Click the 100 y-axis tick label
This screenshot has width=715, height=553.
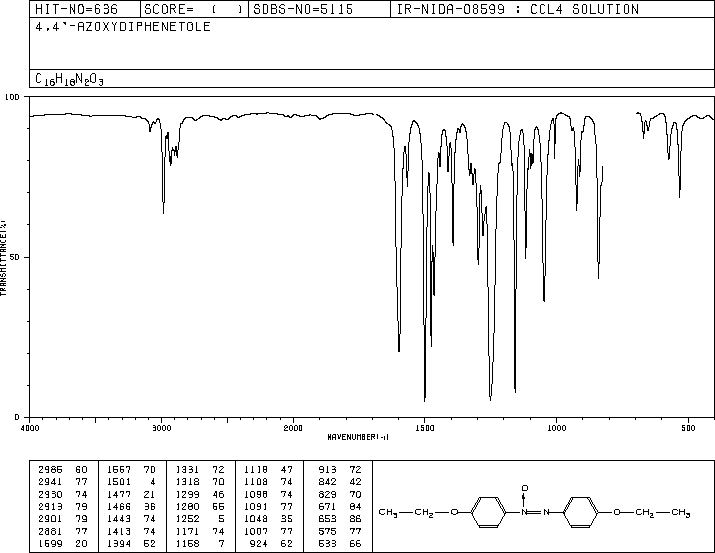tap(12, 97)
